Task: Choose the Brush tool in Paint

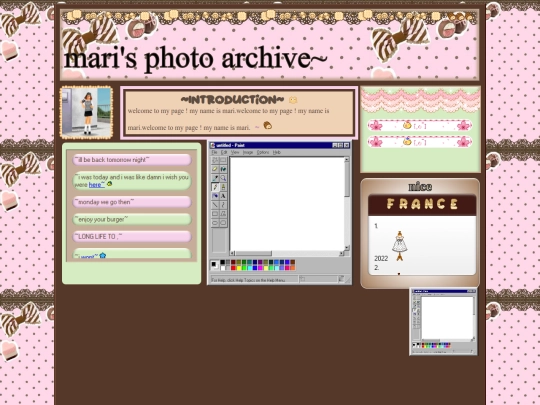Action: (x=223, y=187)
